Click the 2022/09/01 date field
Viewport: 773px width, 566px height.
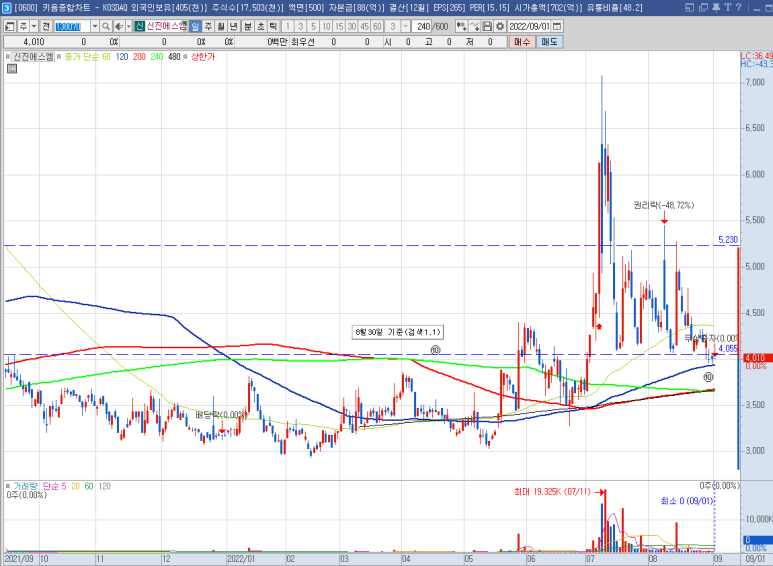pyautogui.click(x=529, y=26)
